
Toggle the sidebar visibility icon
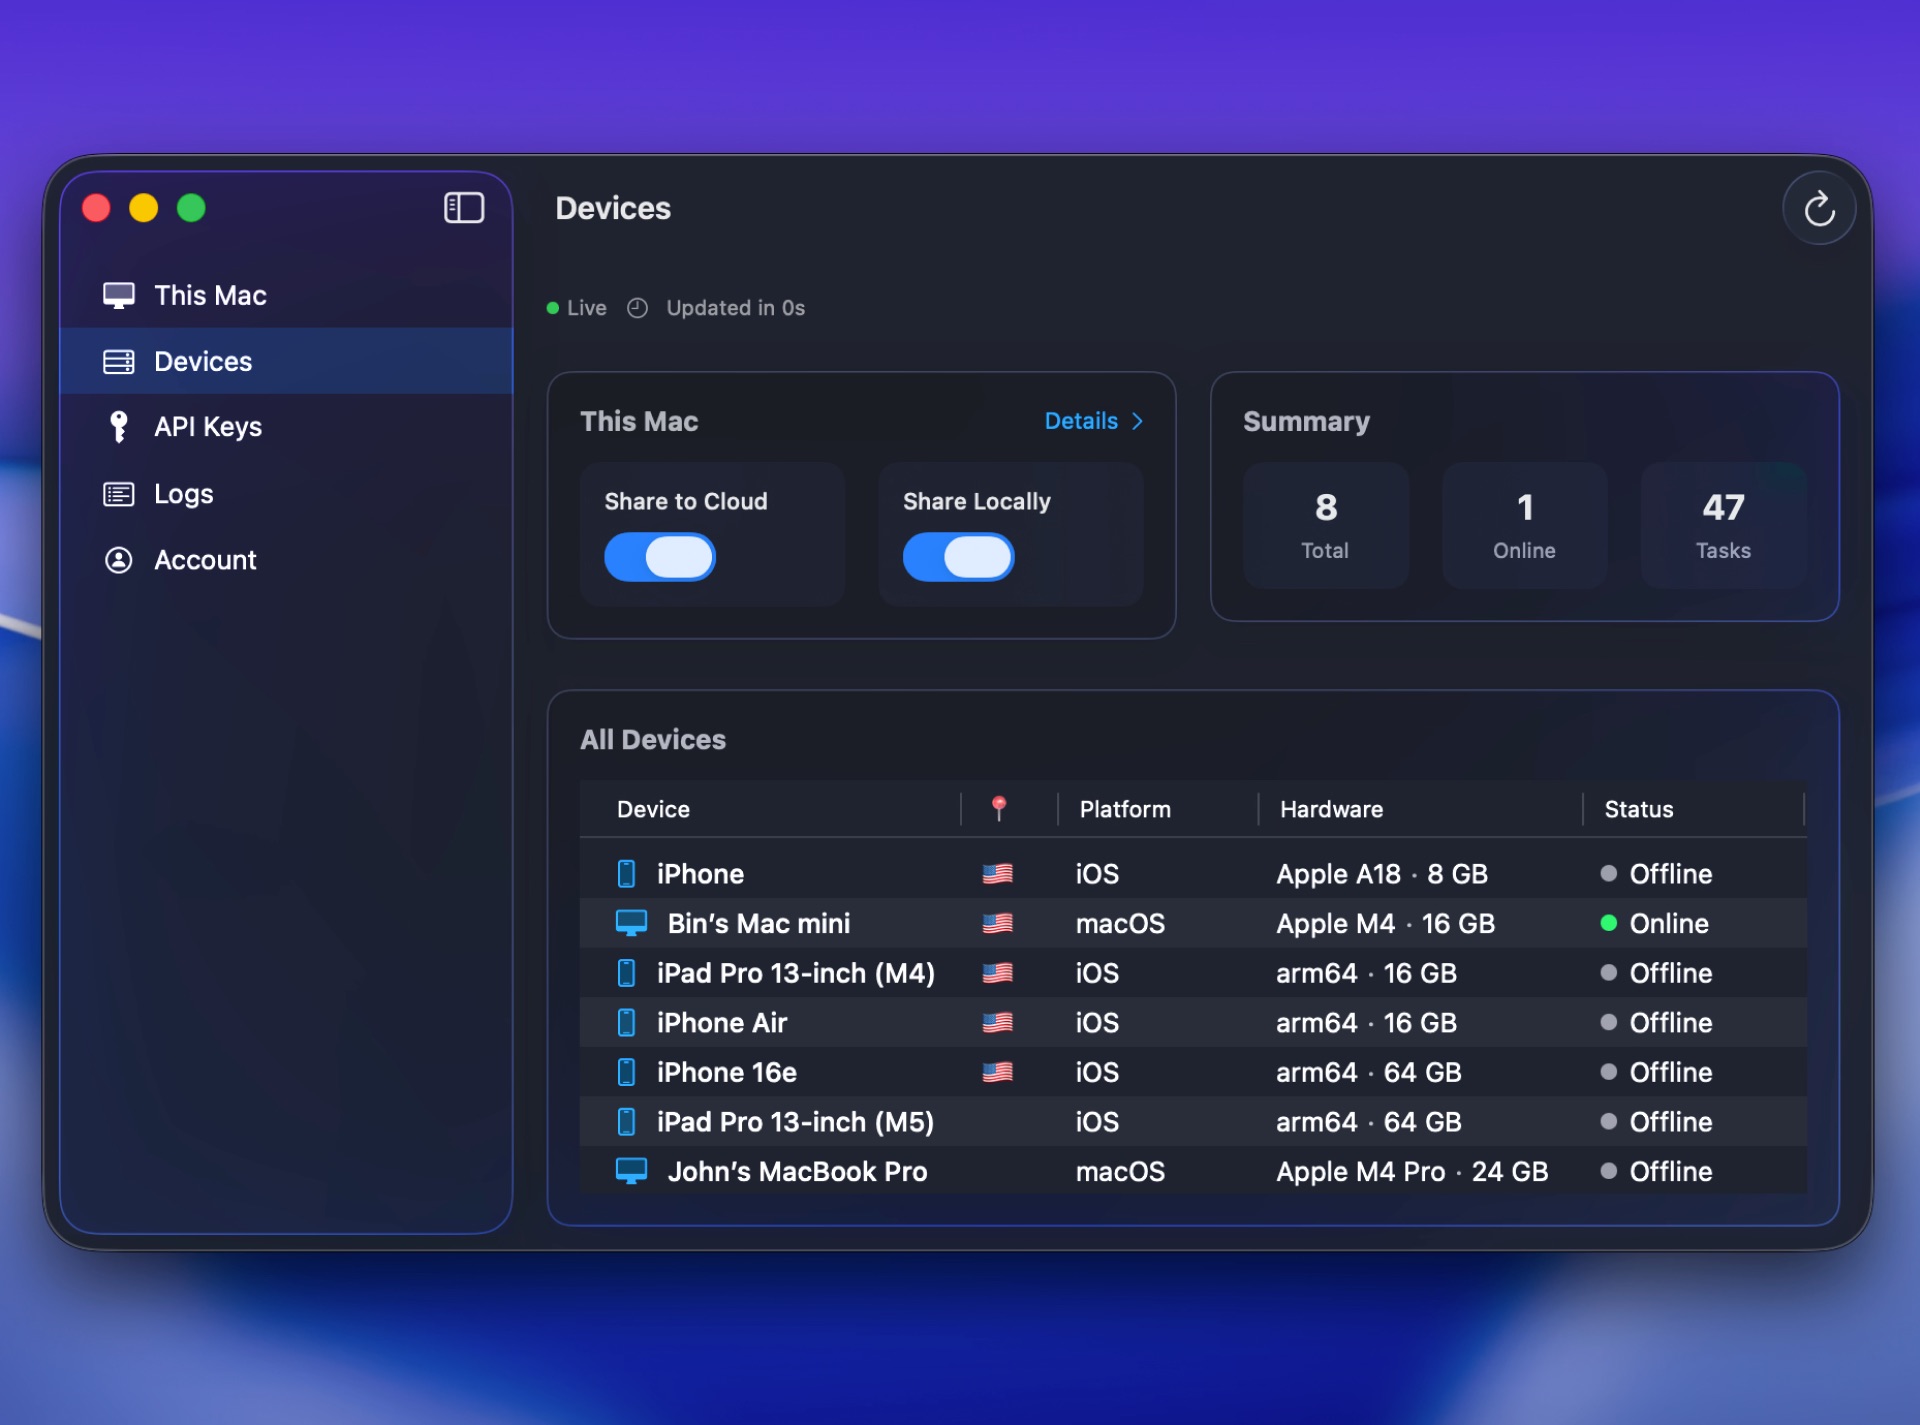click(x=464, y=208)
